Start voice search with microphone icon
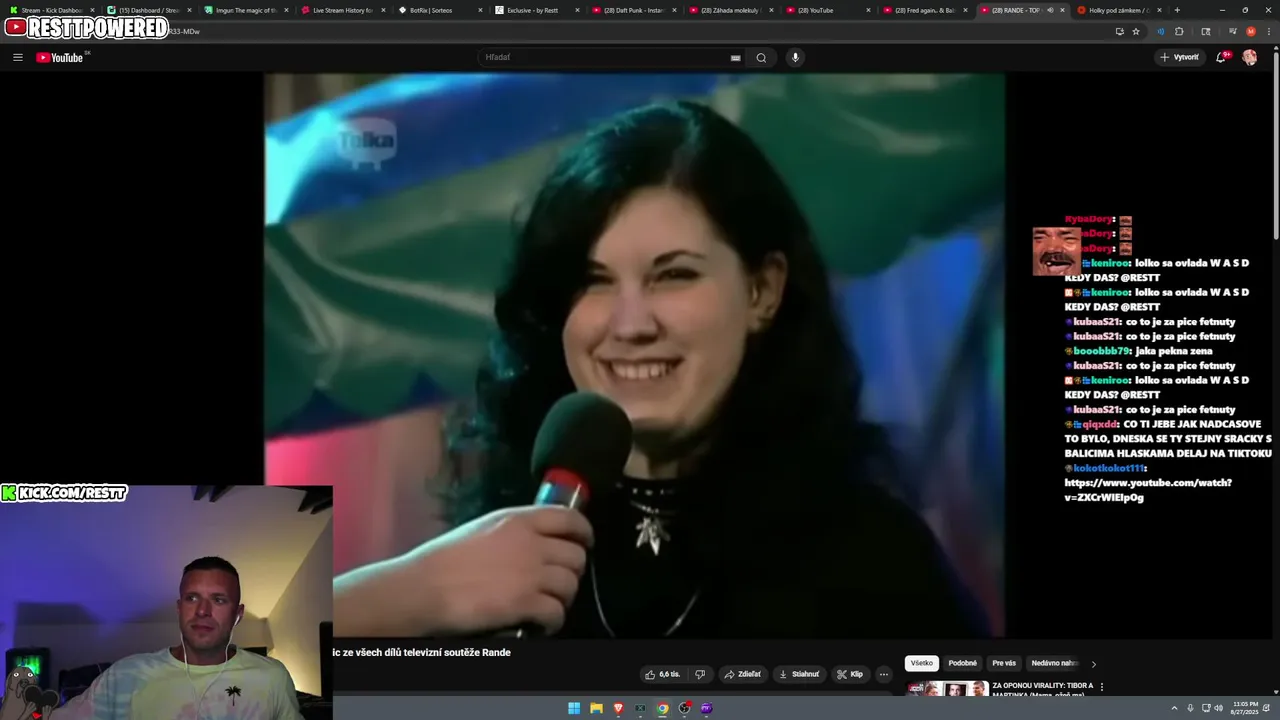The width and height of the screenshot is (1280, 720). [x=796, y=58]
